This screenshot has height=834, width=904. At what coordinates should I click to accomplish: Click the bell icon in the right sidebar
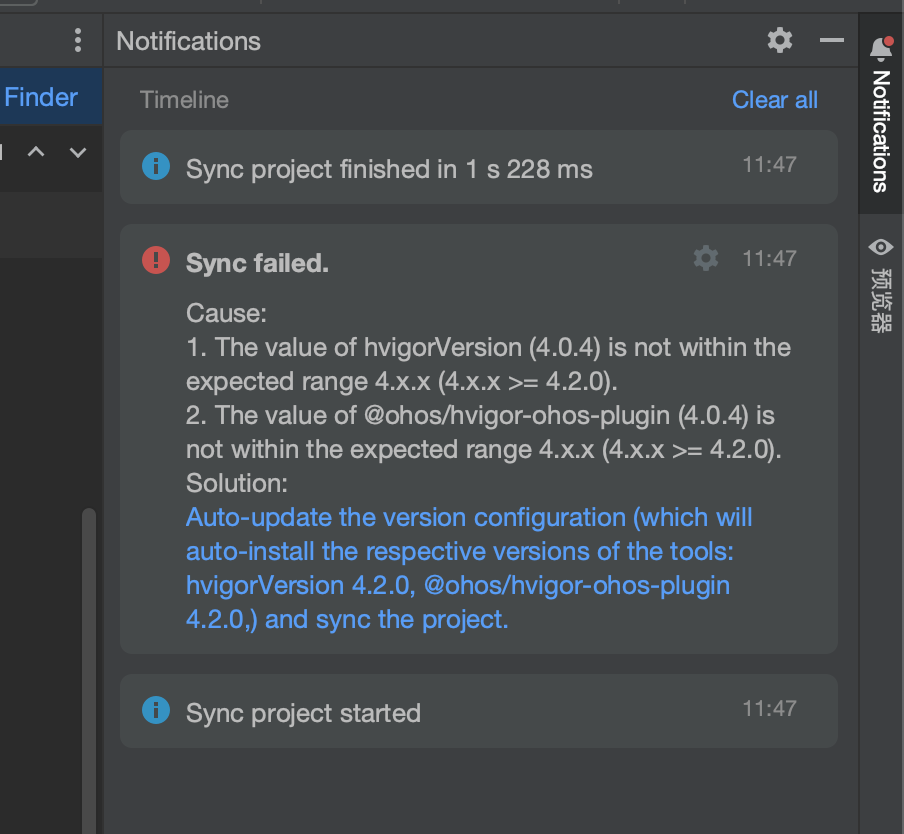pos(881,47)
